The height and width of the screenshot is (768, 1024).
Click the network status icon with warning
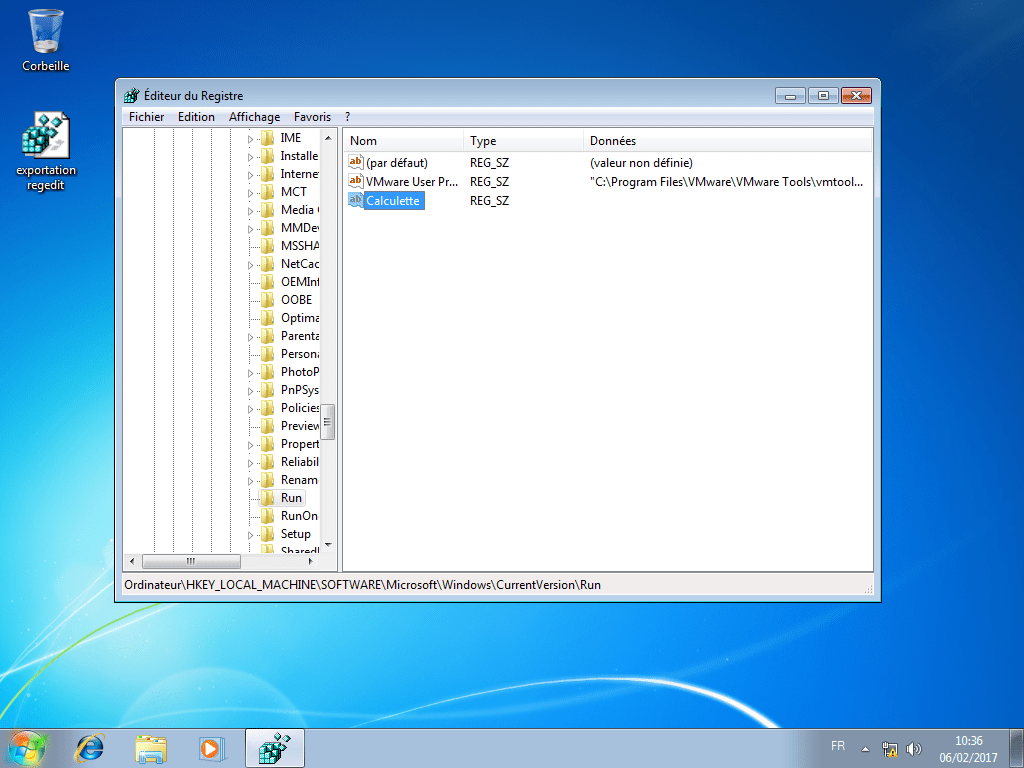[x=889, y=747]
